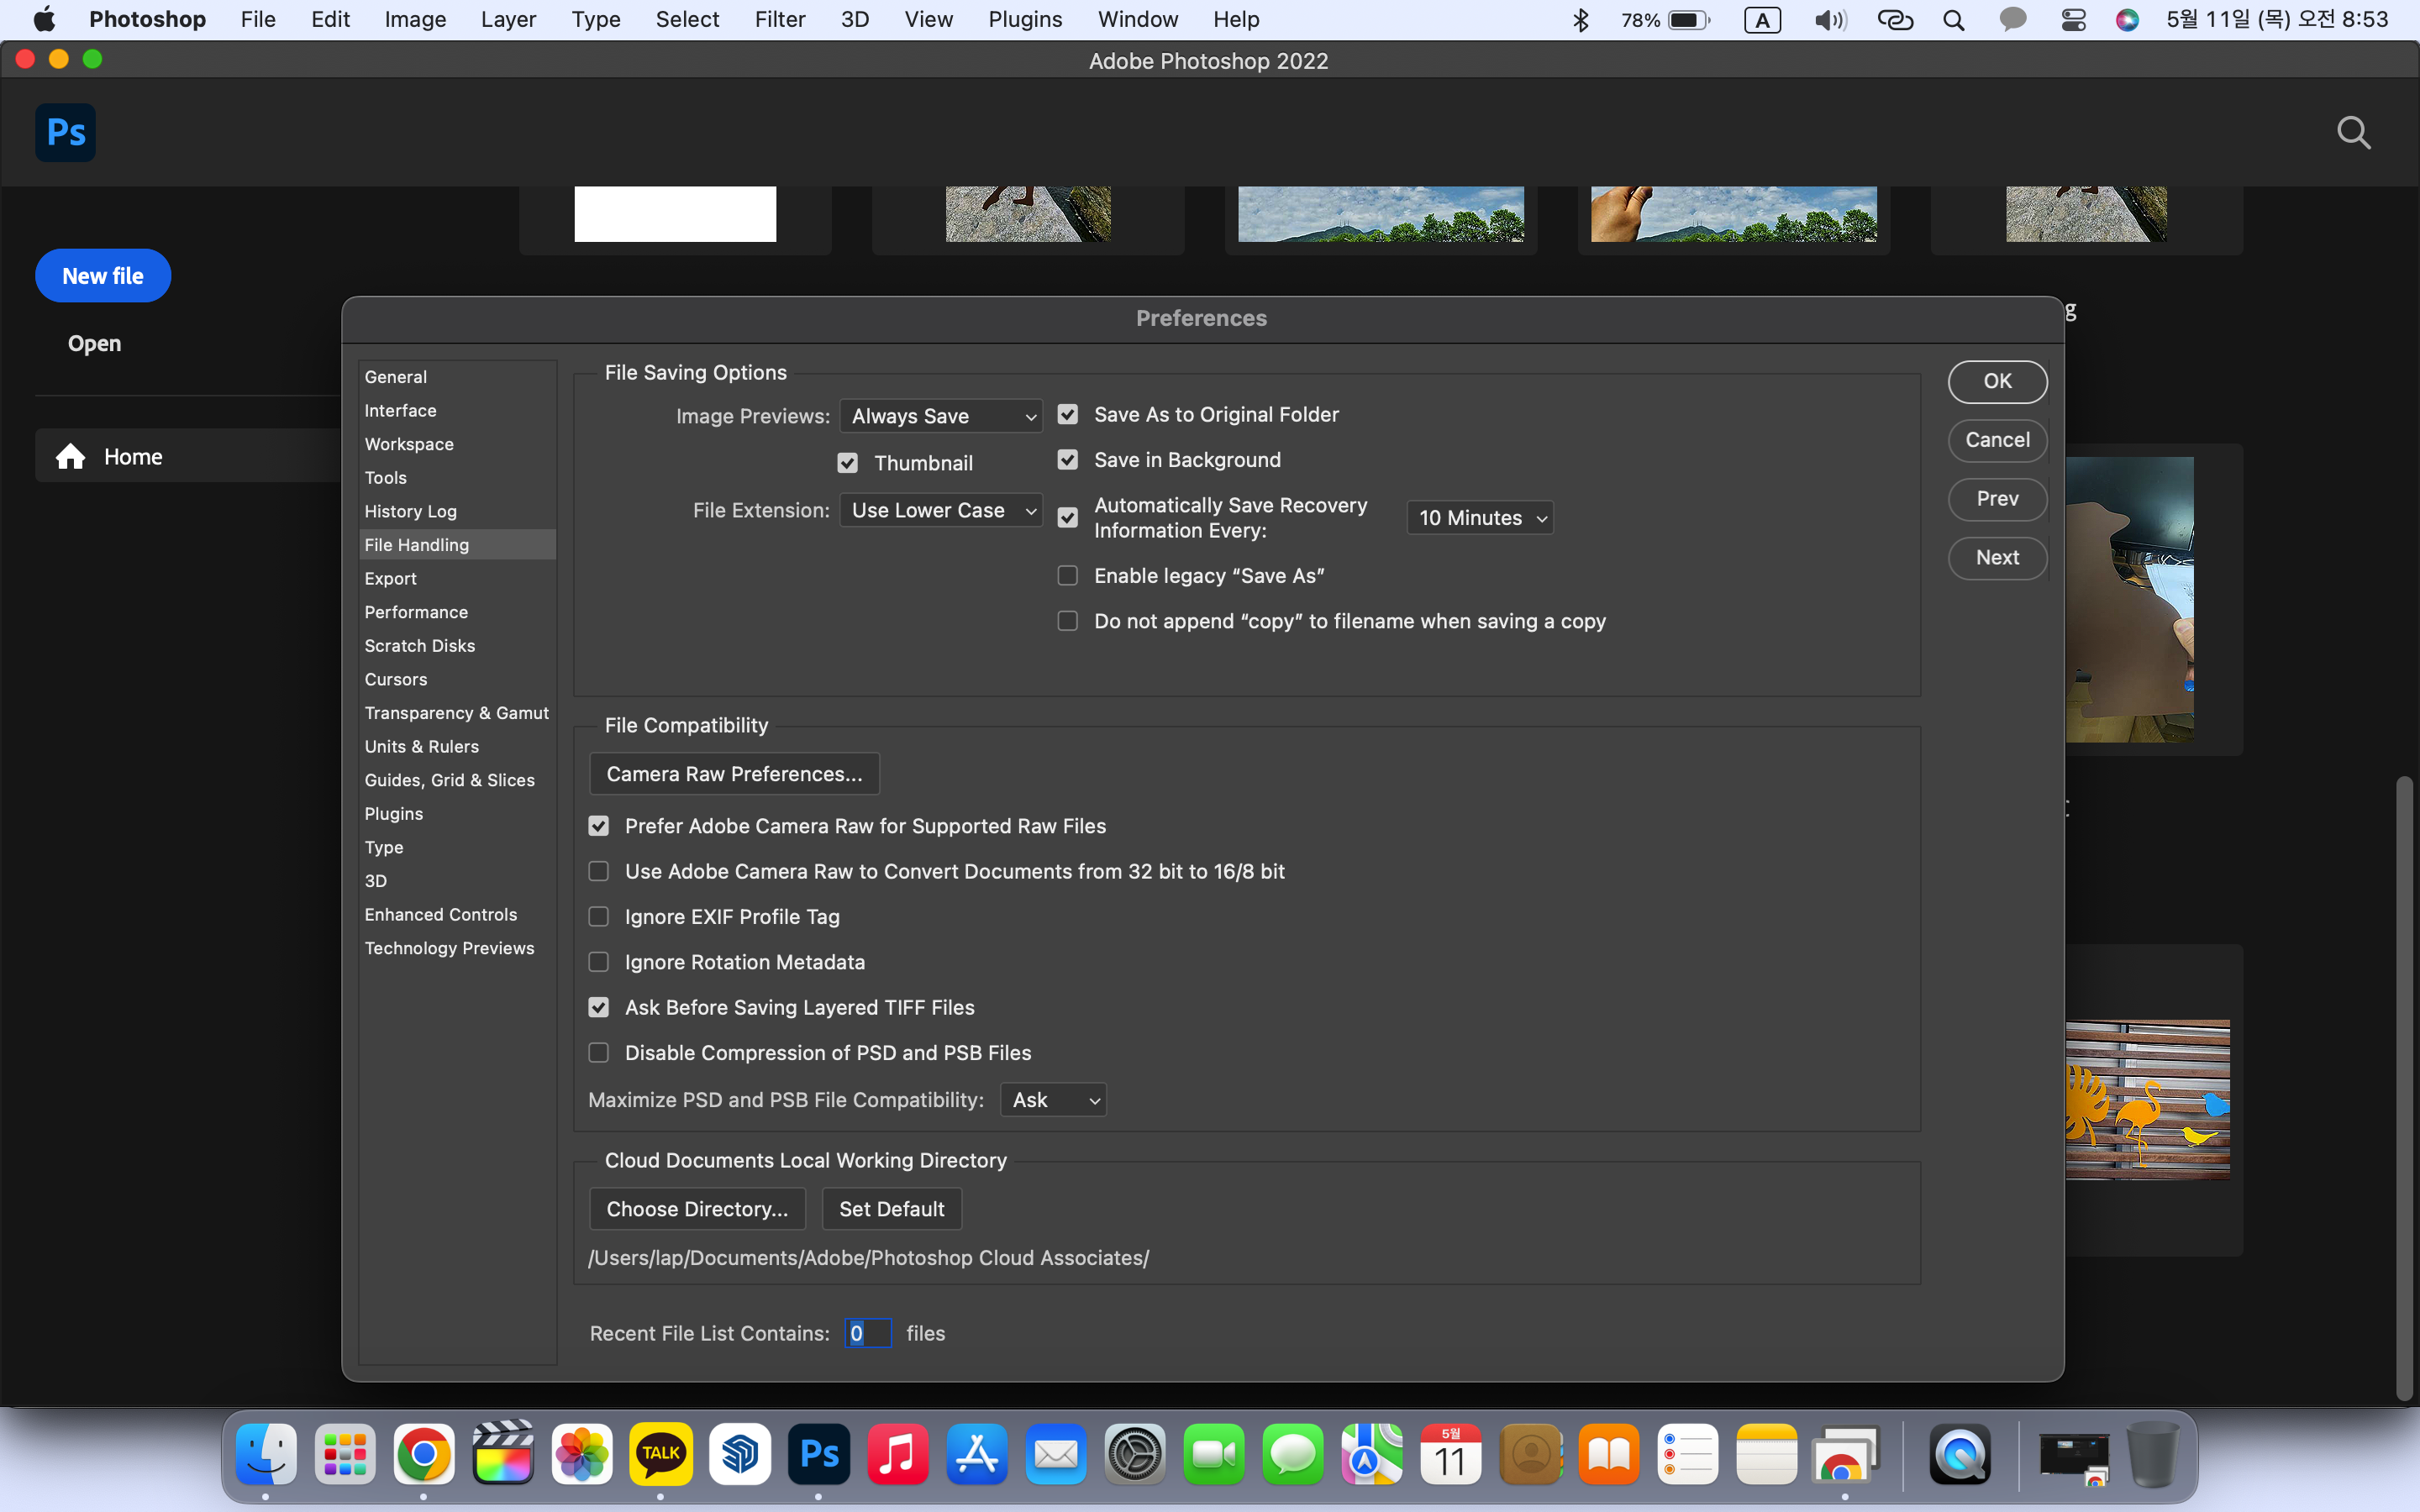Open Maximize PSD Compatibility Ask dropdown
The width and height of the screenshot is (2420, 1512).
pyautogui.click(x=1053, y=1100)
